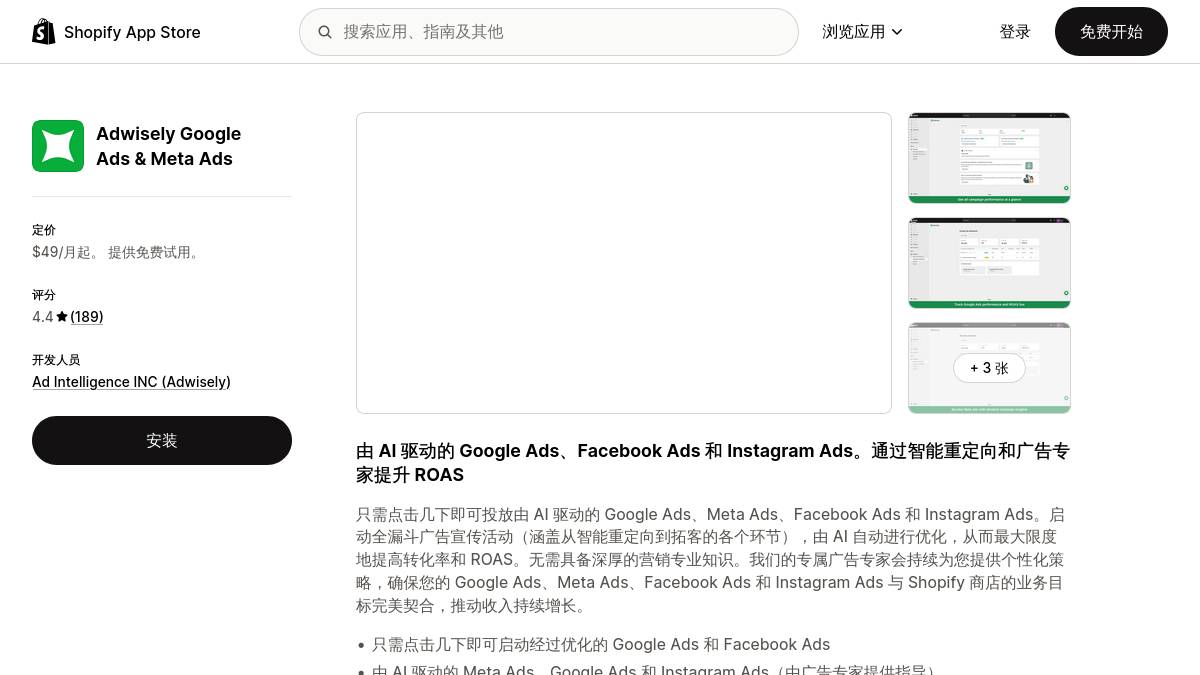Click the Adwisely Google Ads & Meta Ads title
Screen dimensions: 1200x675
point(168,146)
